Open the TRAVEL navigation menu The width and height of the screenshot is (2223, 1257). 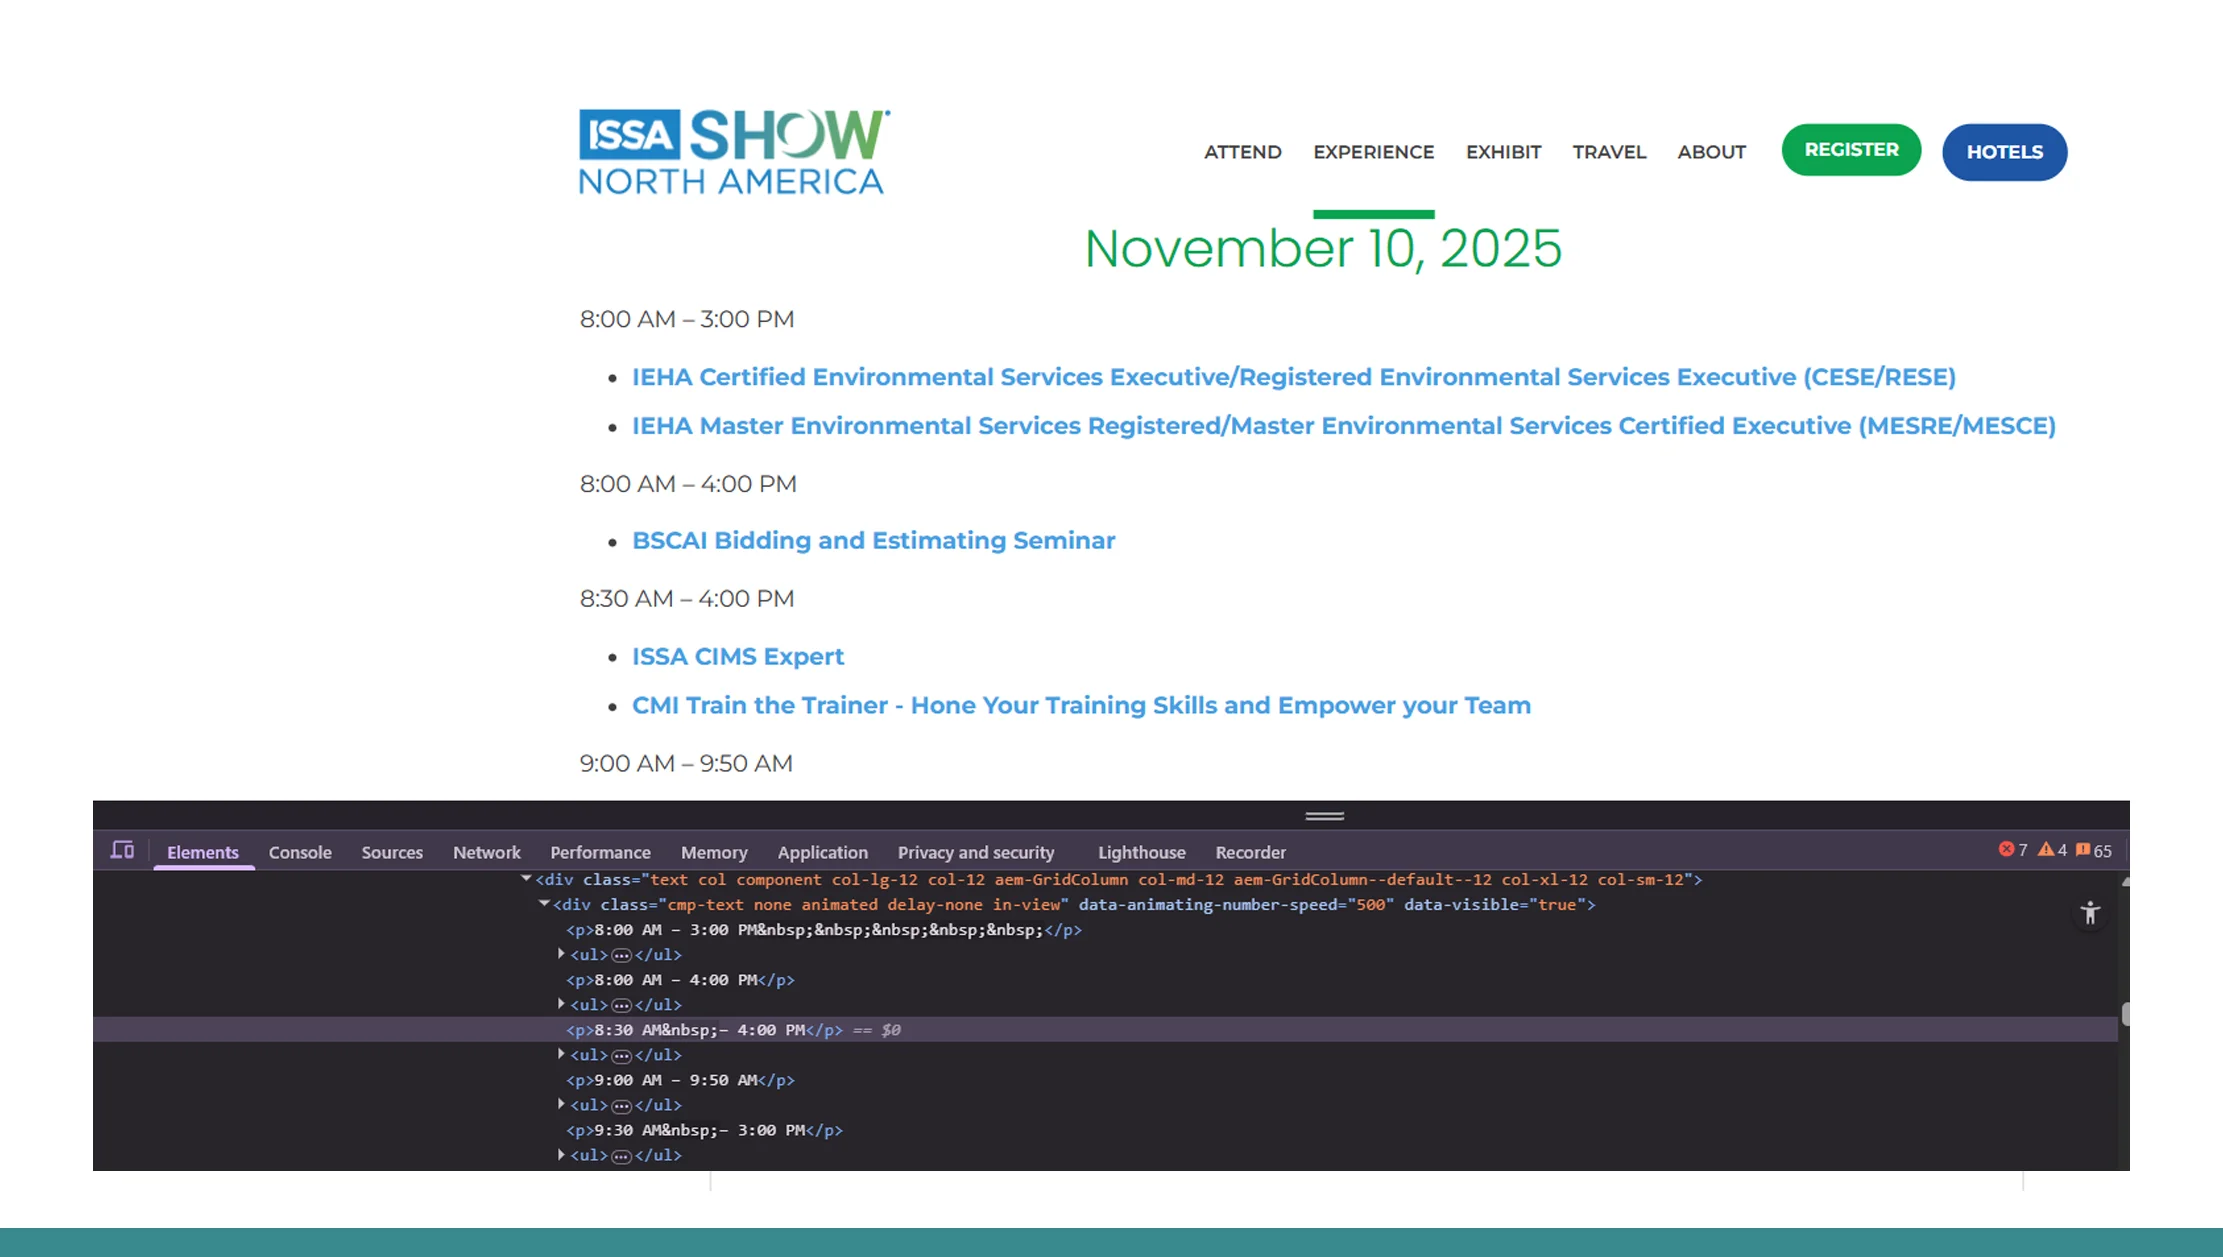tap(1609, 151)
